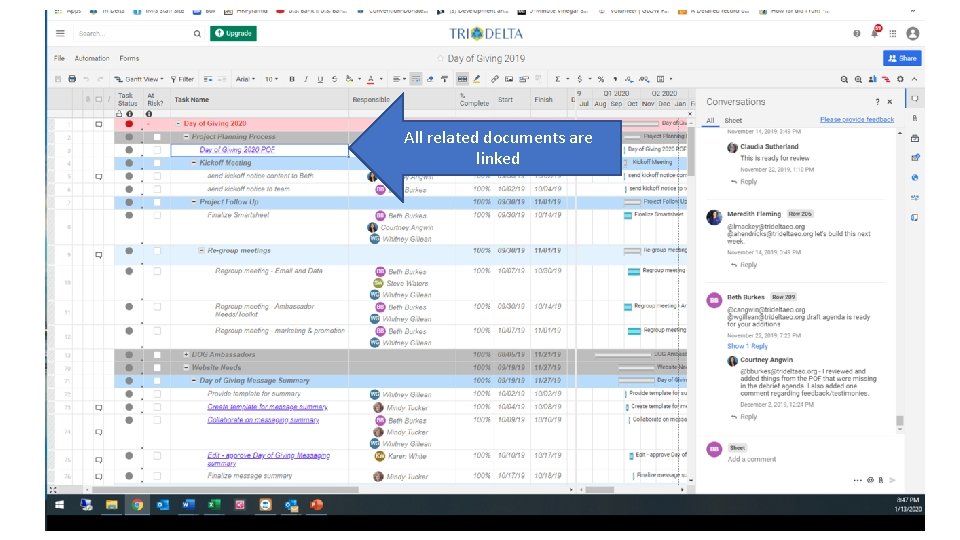960x540 pixels.
Task: Open the app launcher grid icon
Action: 893,34
